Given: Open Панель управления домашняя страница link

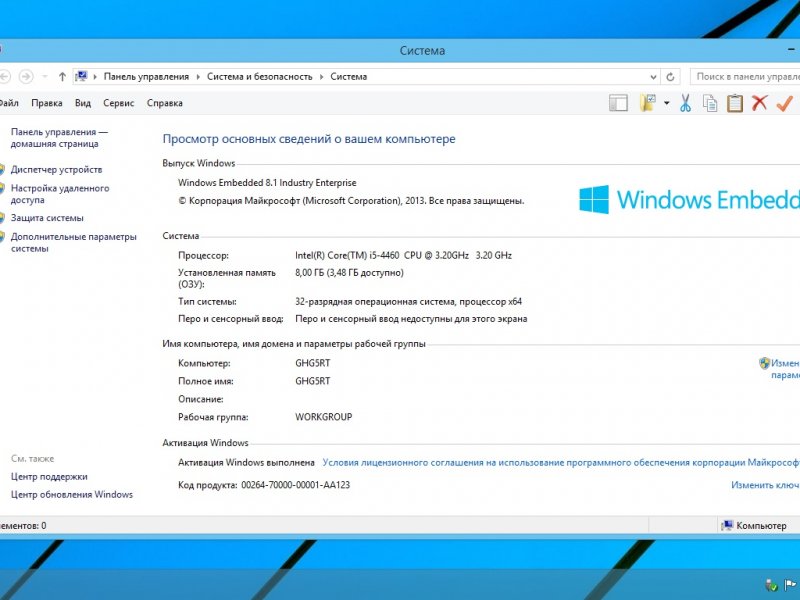Looking at the screenshot, I should pyautogui.click(x=59, y=138).
